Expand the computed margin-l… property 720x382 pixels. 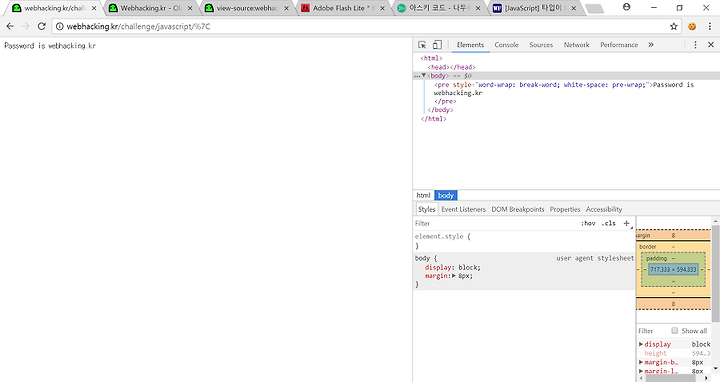[x=641, y=371]
